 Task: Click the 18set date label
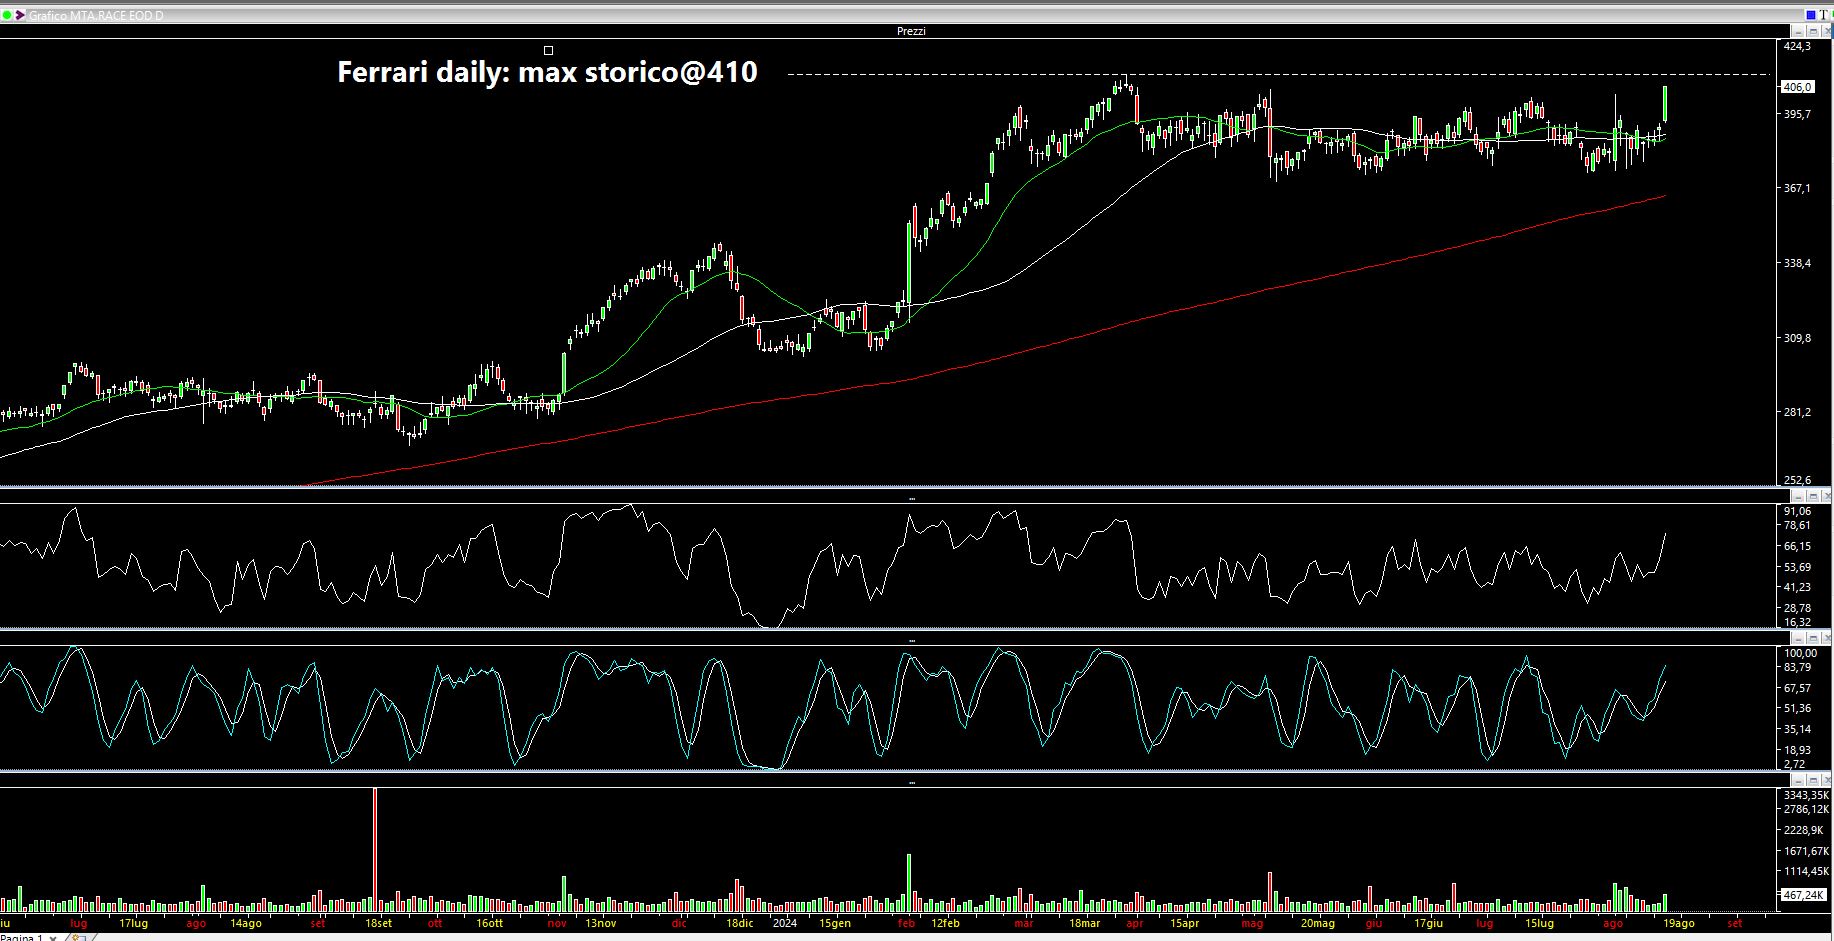(x=378, y=923)
